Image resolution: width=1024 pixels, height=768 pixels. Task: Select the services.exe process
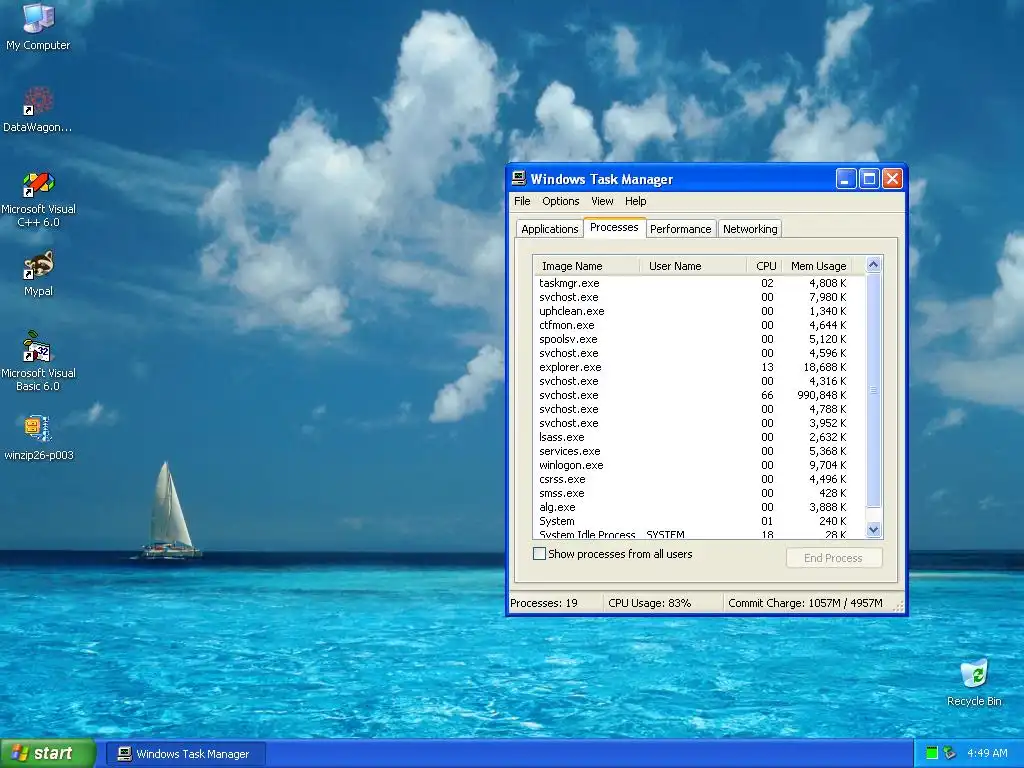click(x=699, y=451)
